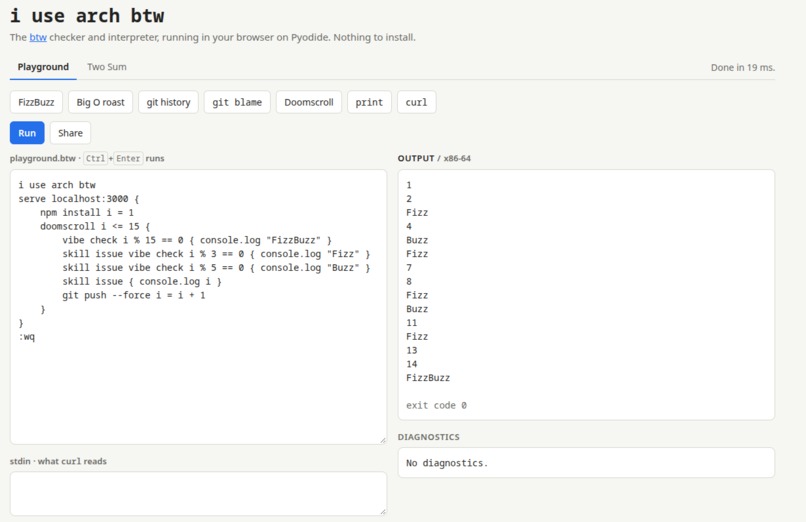The height and width of the screenshot is (522, 806).
Task: Click the 'doomscroll i <= 15 {' code line
Action: (95, 226)
